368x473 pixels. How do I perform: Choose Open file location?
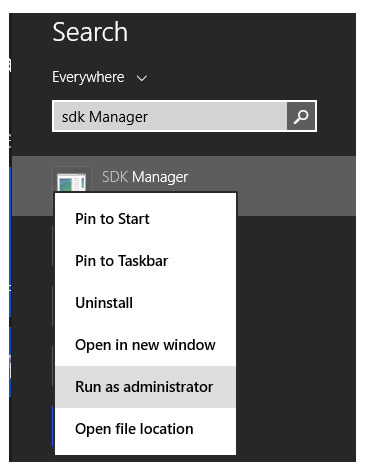145,429
